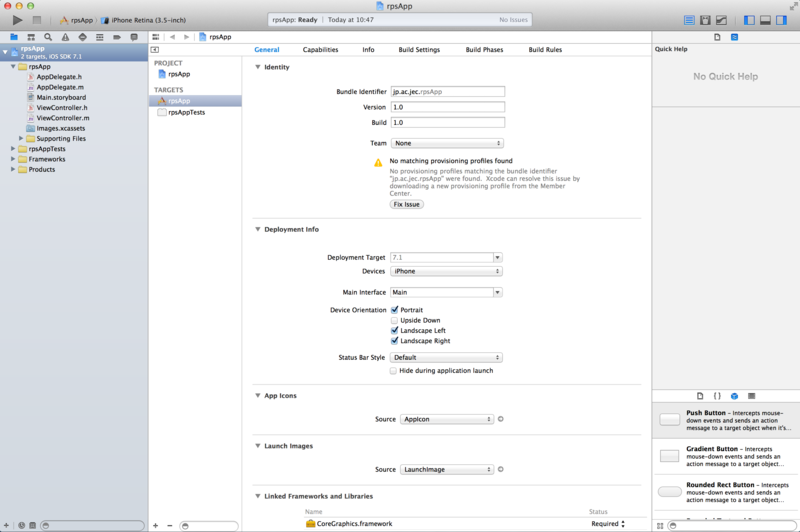800x532 pixels.
Task: Show the Media library icon
Action: pos(752,396)
